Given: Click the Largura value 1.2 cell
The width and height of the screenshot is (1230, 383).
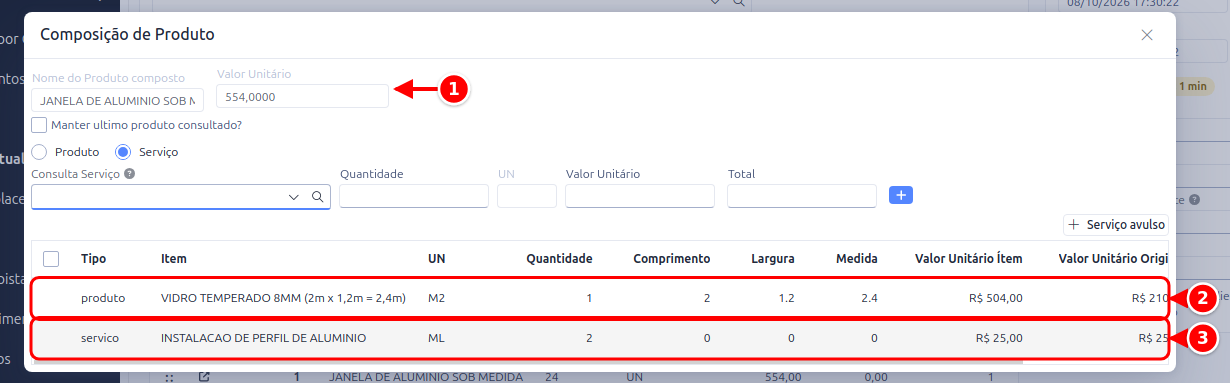Looking at the screenshot, I should 786,298.
